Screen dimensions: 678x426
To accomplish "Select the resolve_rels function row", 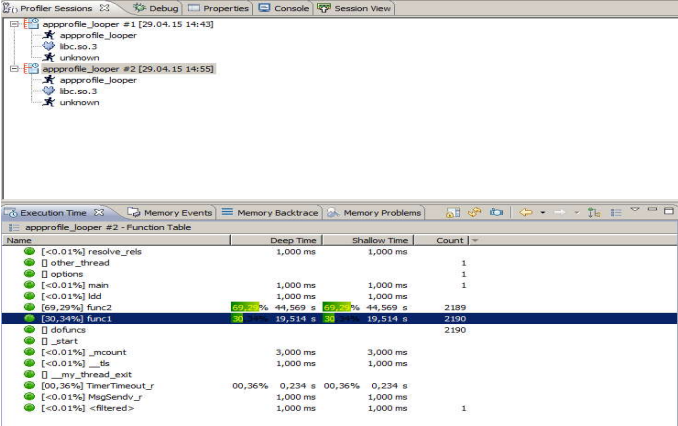I will click(x=339, y=252).
